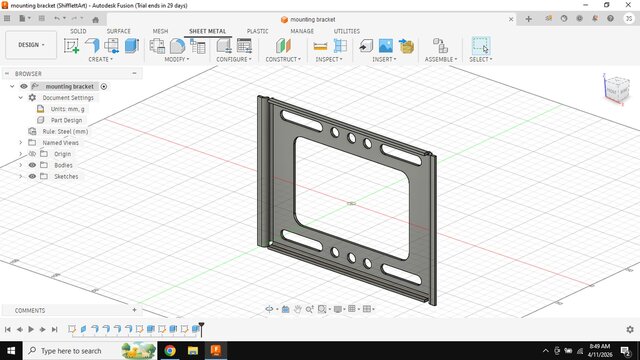The image size is (640, 360).
Task: Open the CONFIGURE dropdown menu
Action: [234, 59]
